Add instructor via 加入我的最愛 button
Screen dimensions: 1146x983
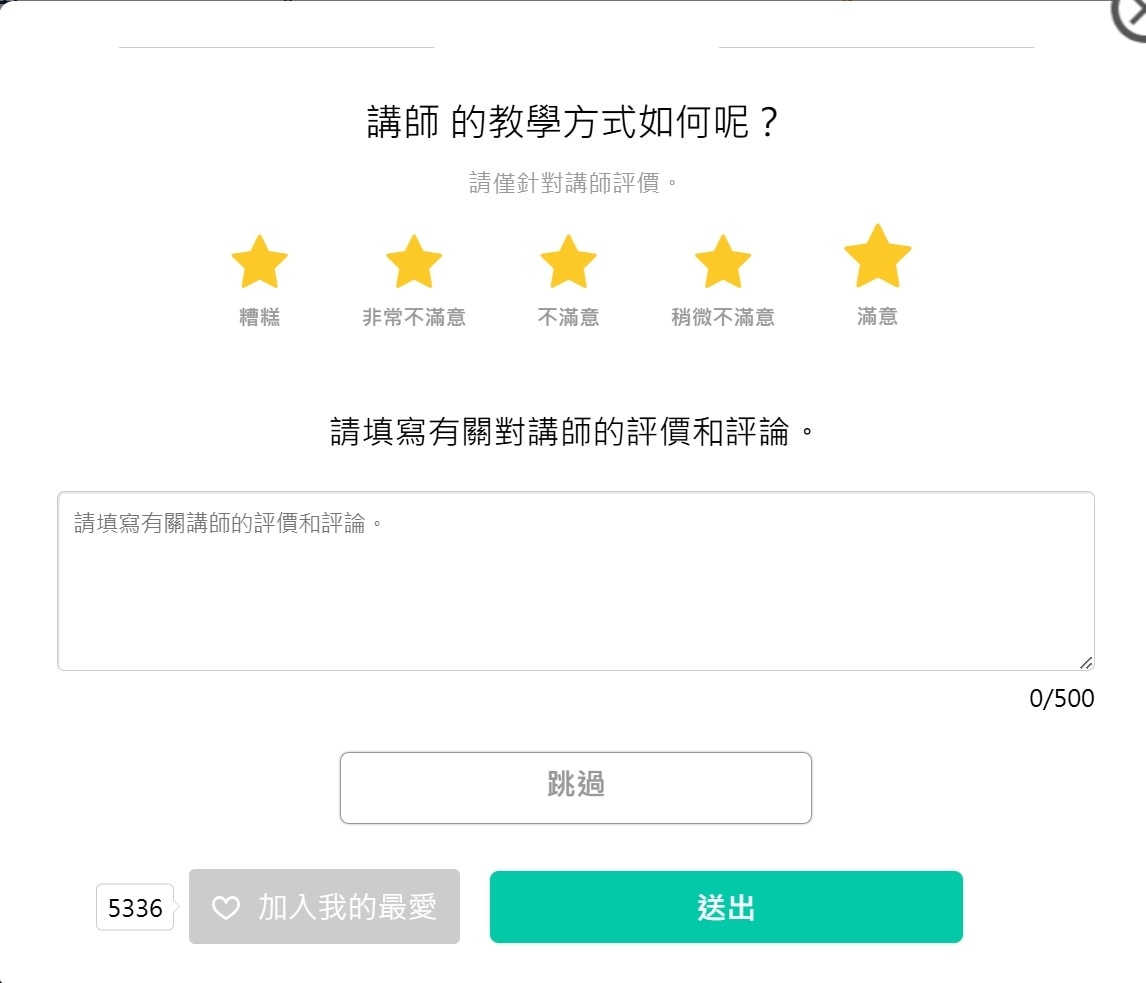pos(325,906)
